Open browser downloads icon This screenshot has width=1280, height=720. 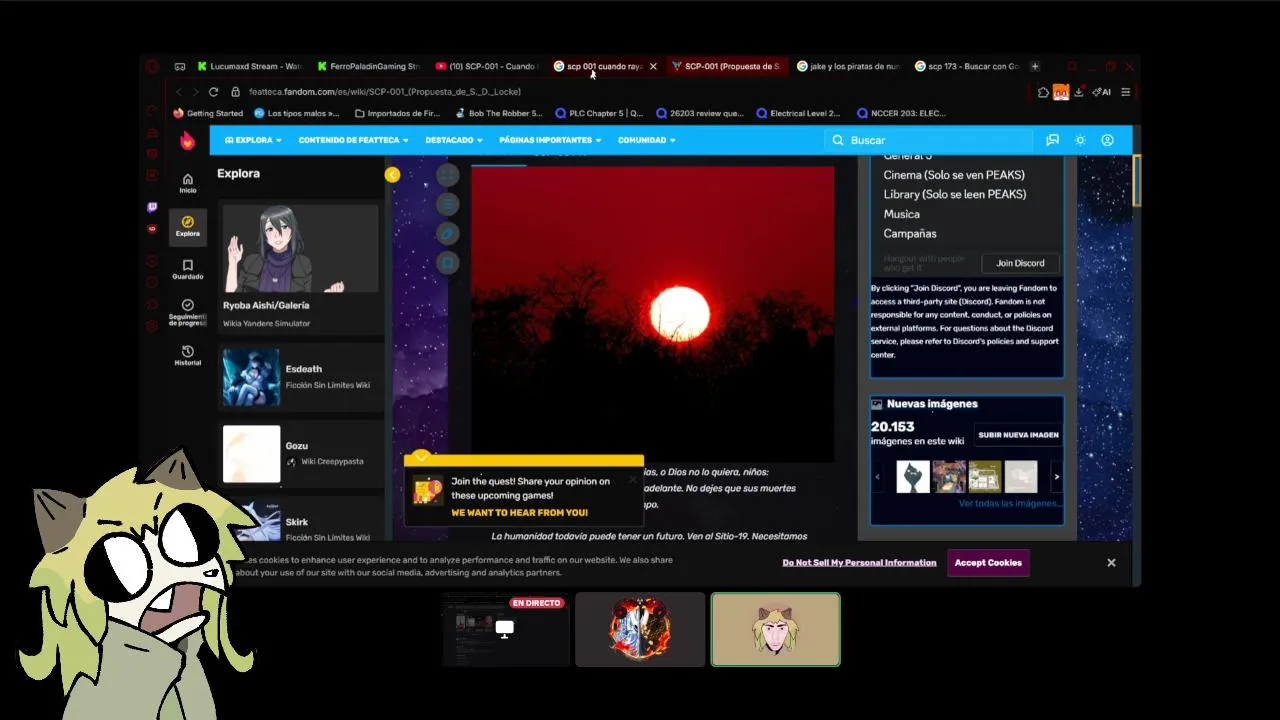[x=1079, y=92]
